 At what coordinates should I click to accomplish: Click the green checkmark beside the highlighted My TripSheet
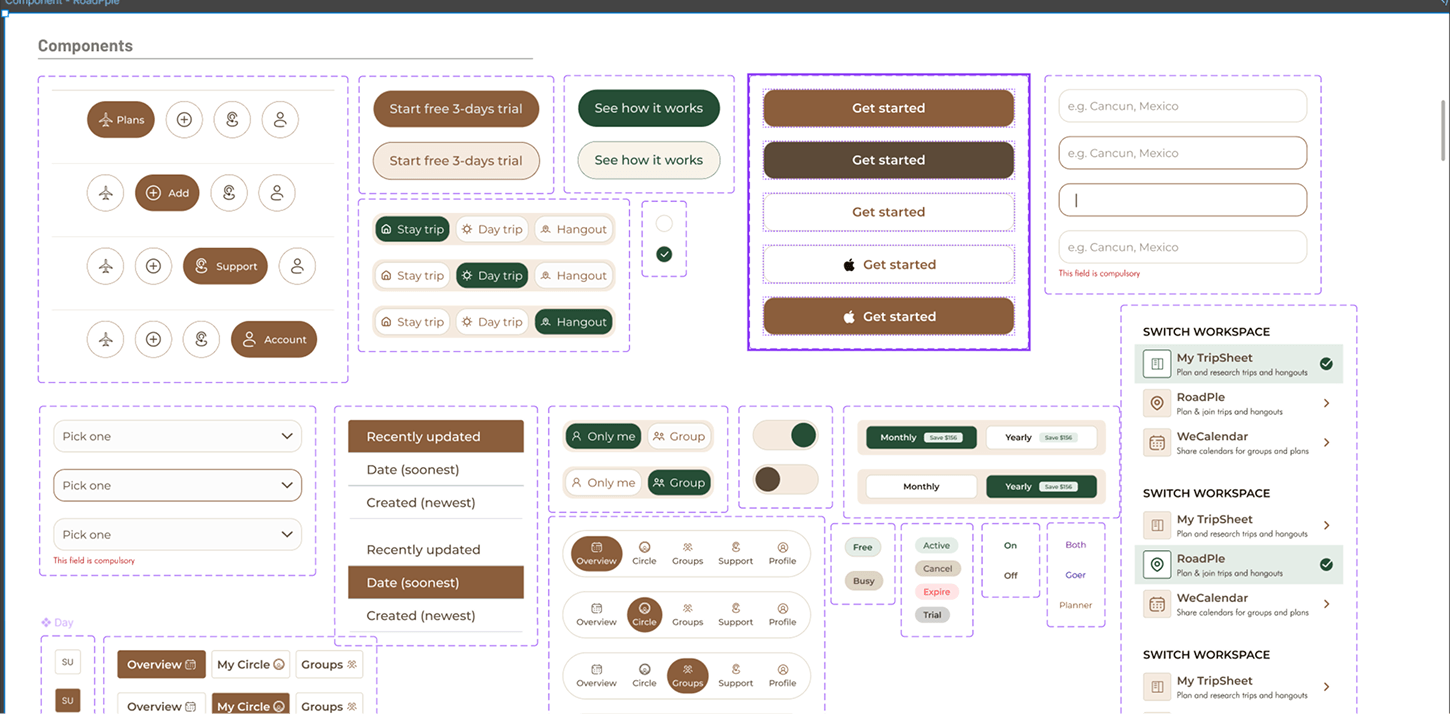point(1326,364)
